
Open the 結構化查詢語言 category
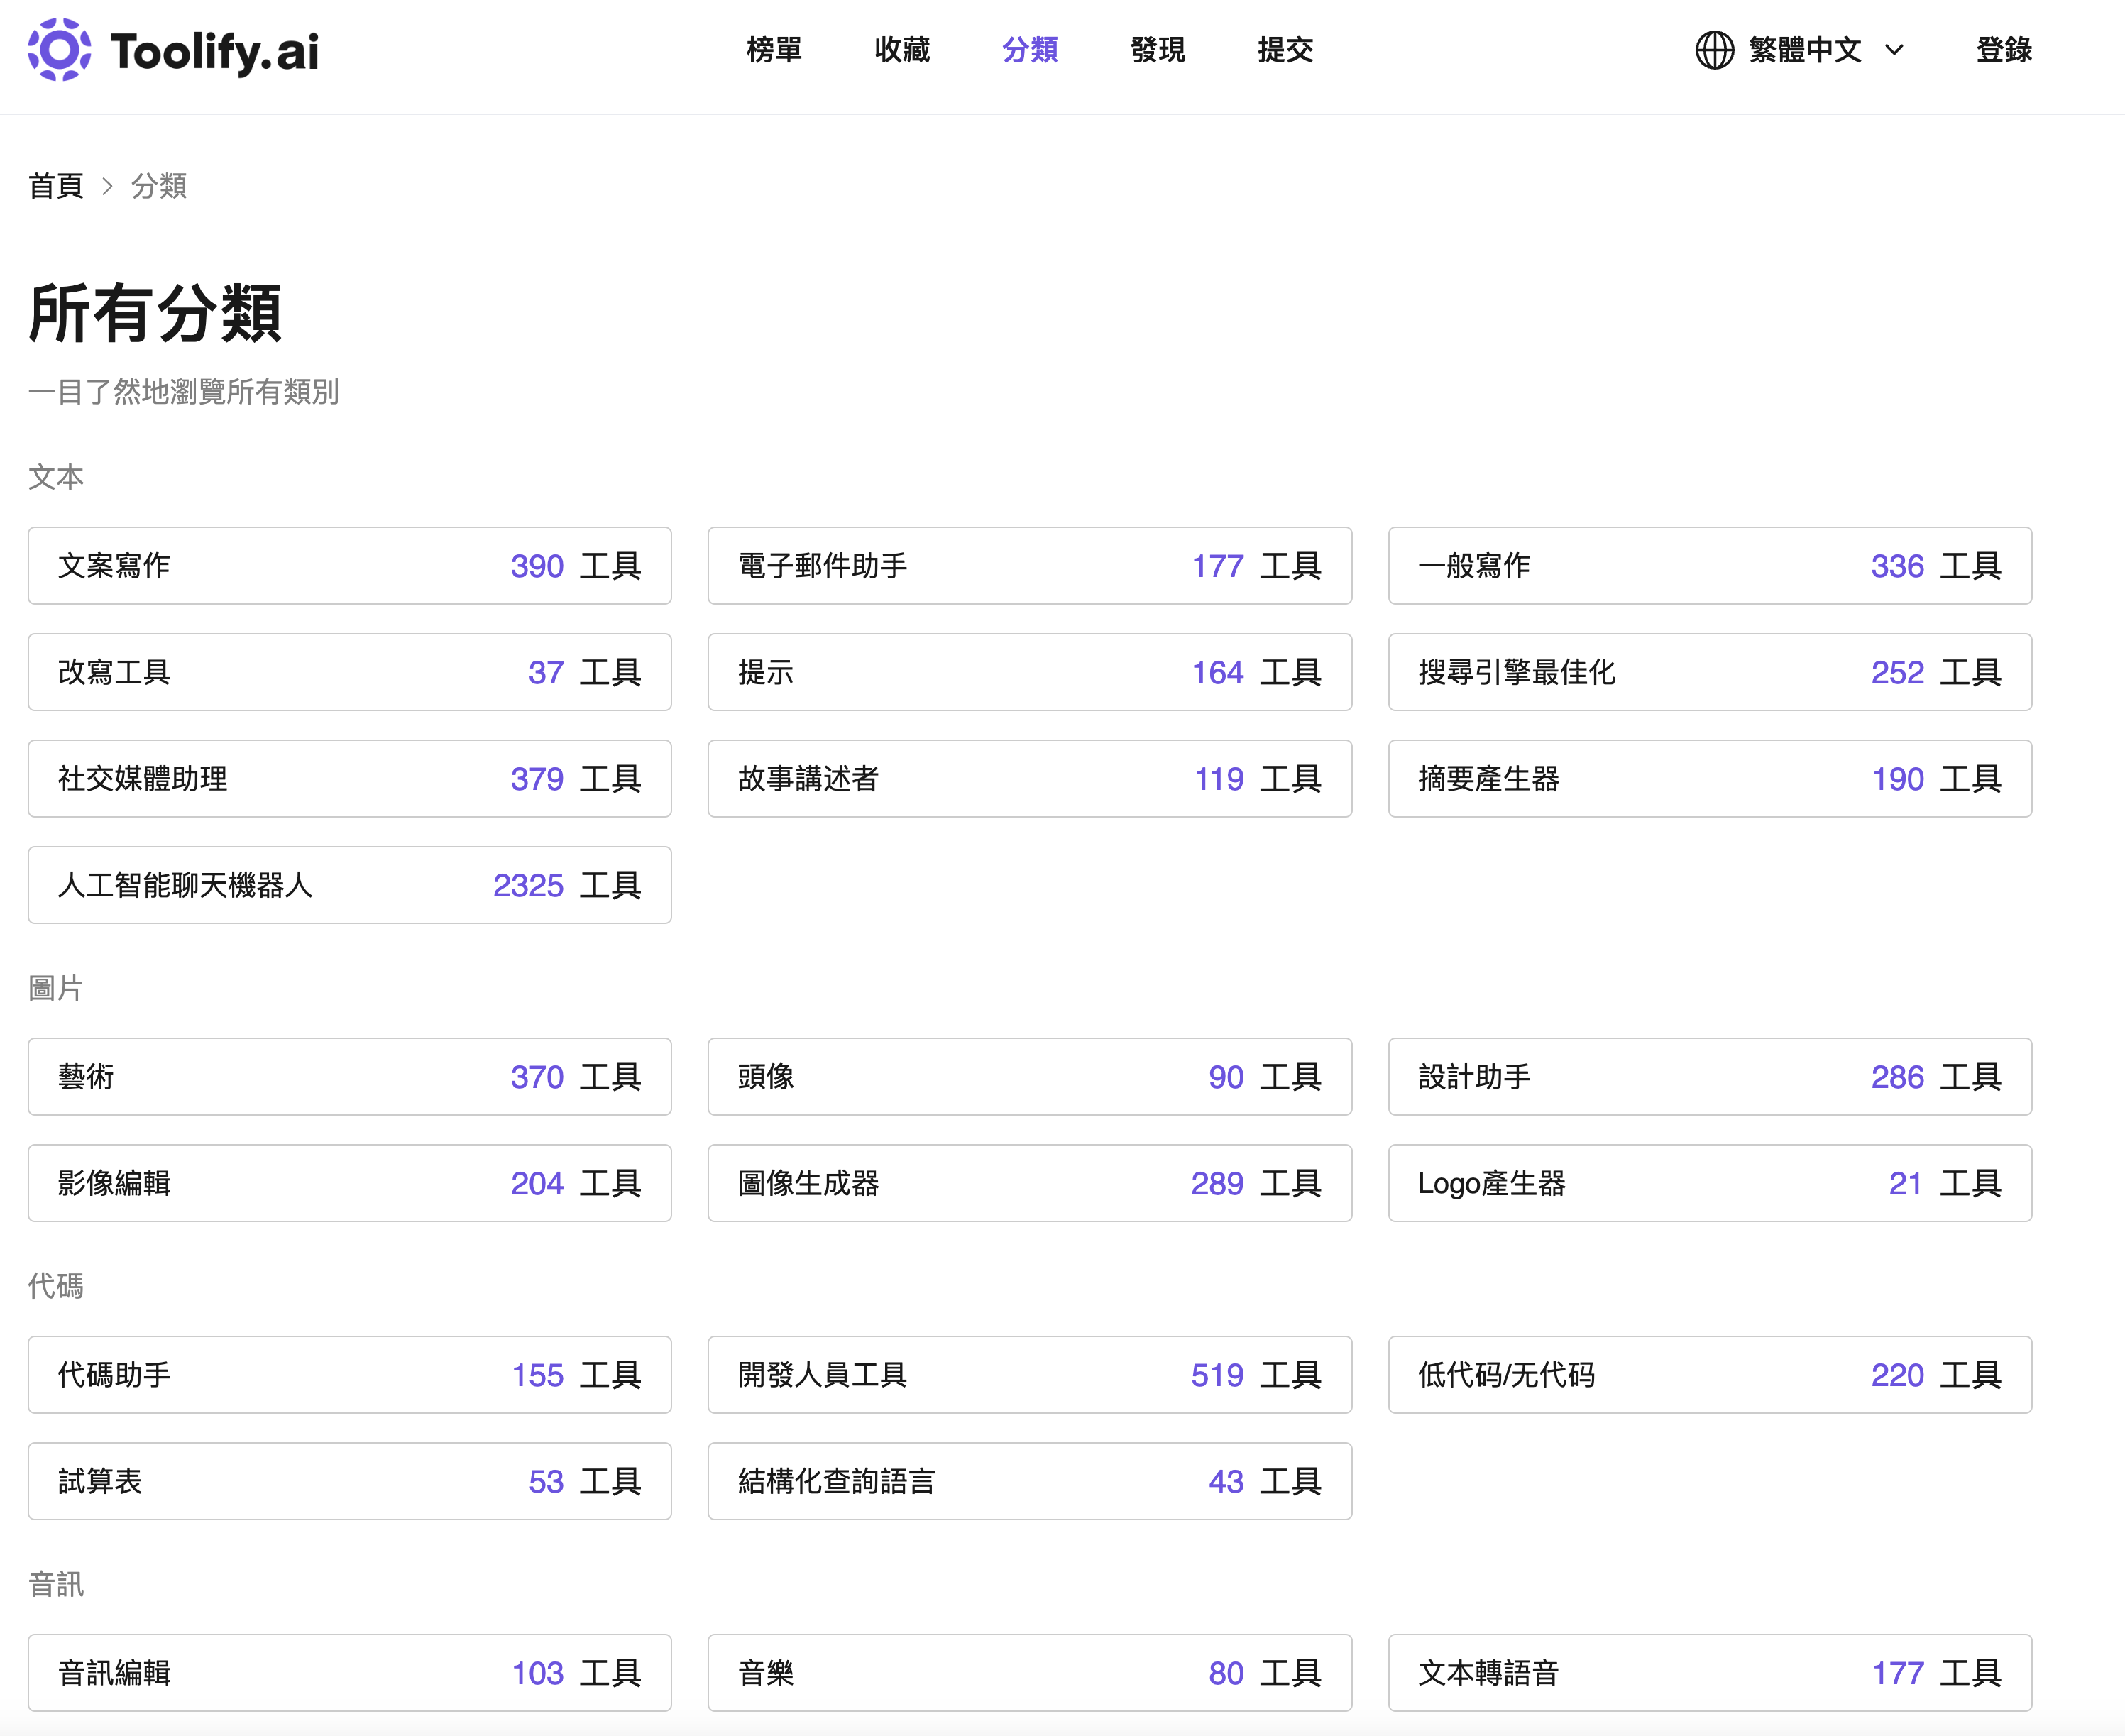point(1029,1481)
